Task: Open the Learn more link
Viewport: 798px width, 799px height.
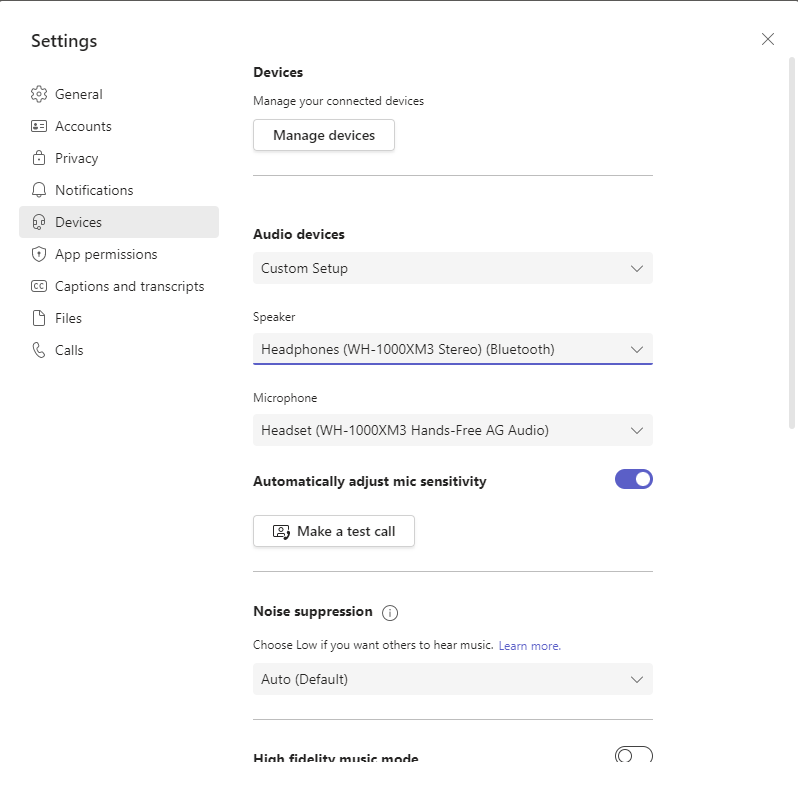Action: [529, 646]
